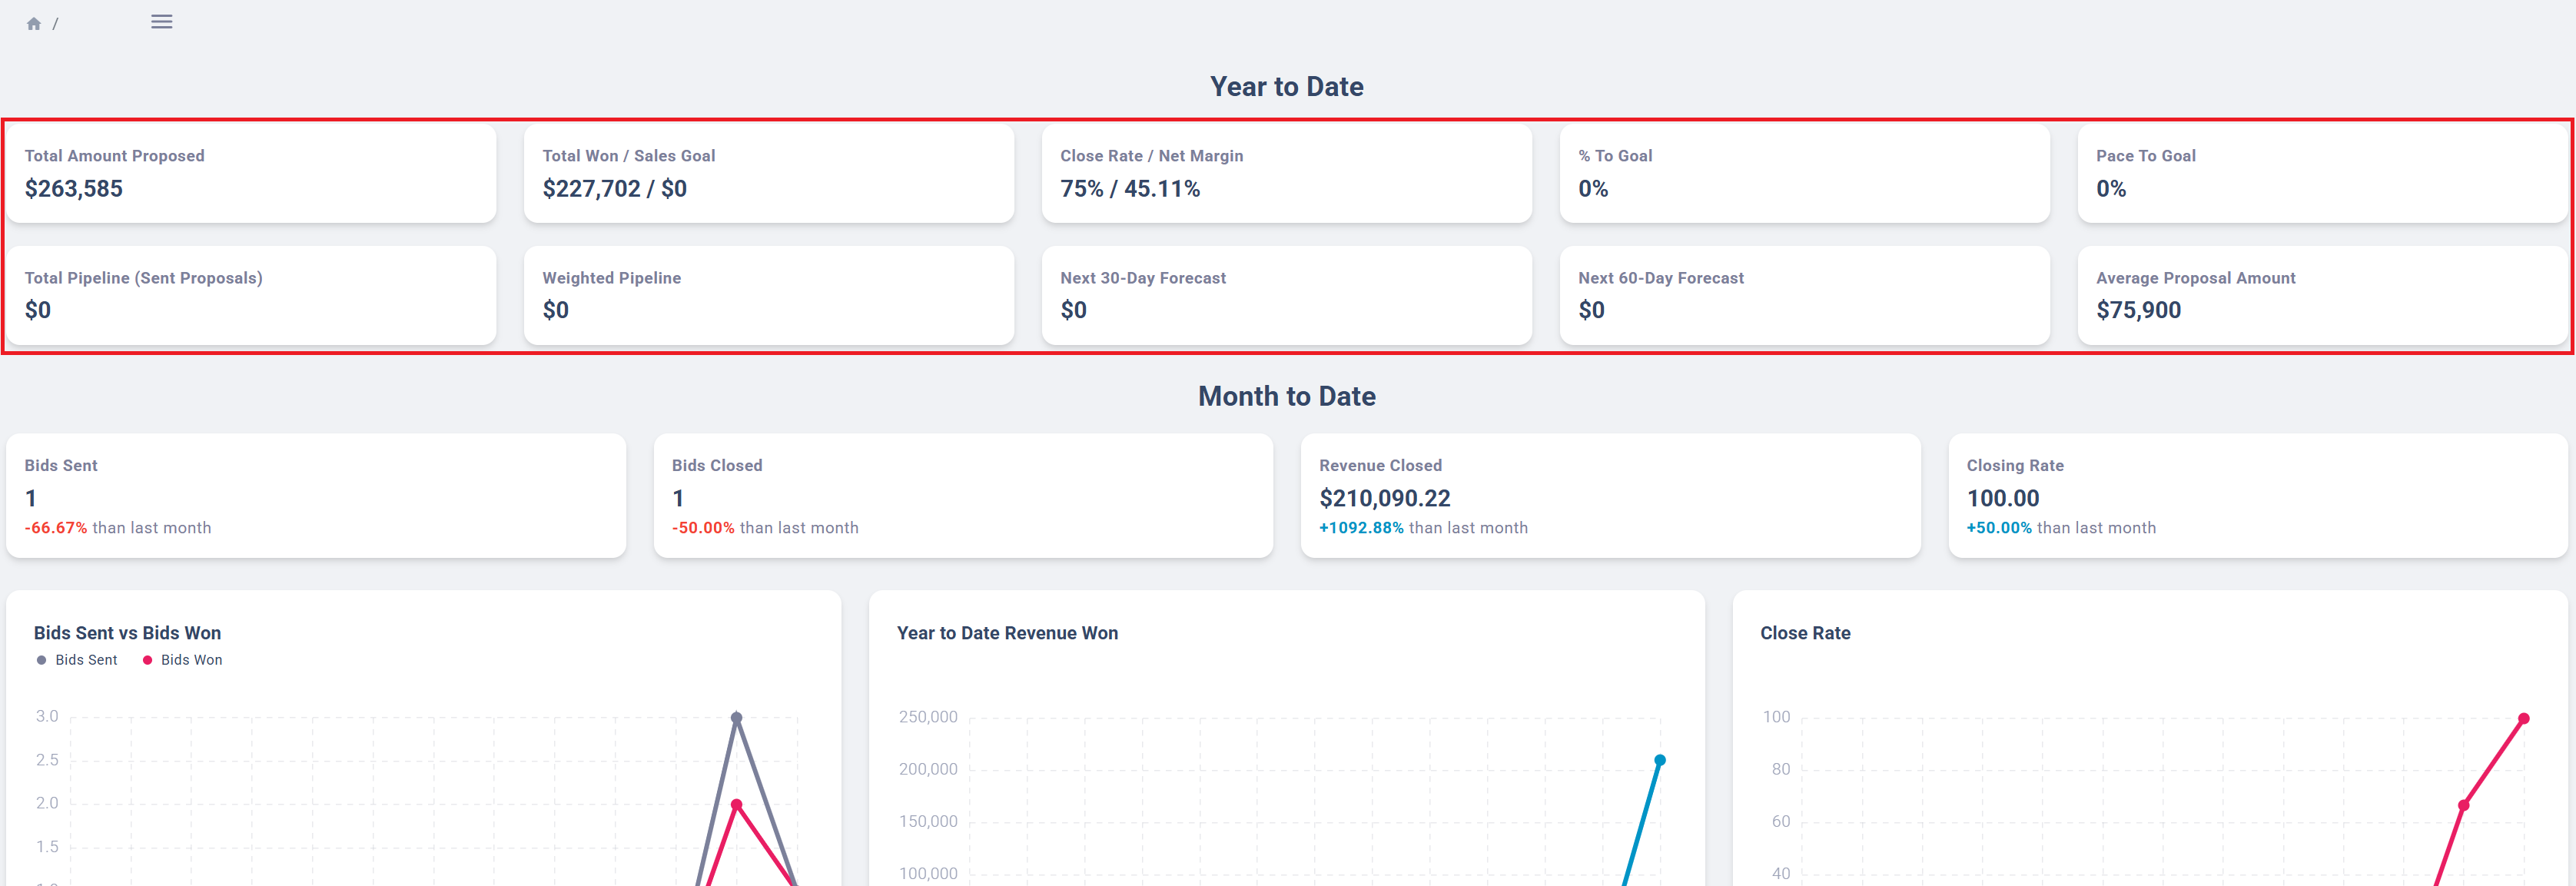Click the blue revenue chart data point
2576x886 pixels.
[x=1660, y=760]
